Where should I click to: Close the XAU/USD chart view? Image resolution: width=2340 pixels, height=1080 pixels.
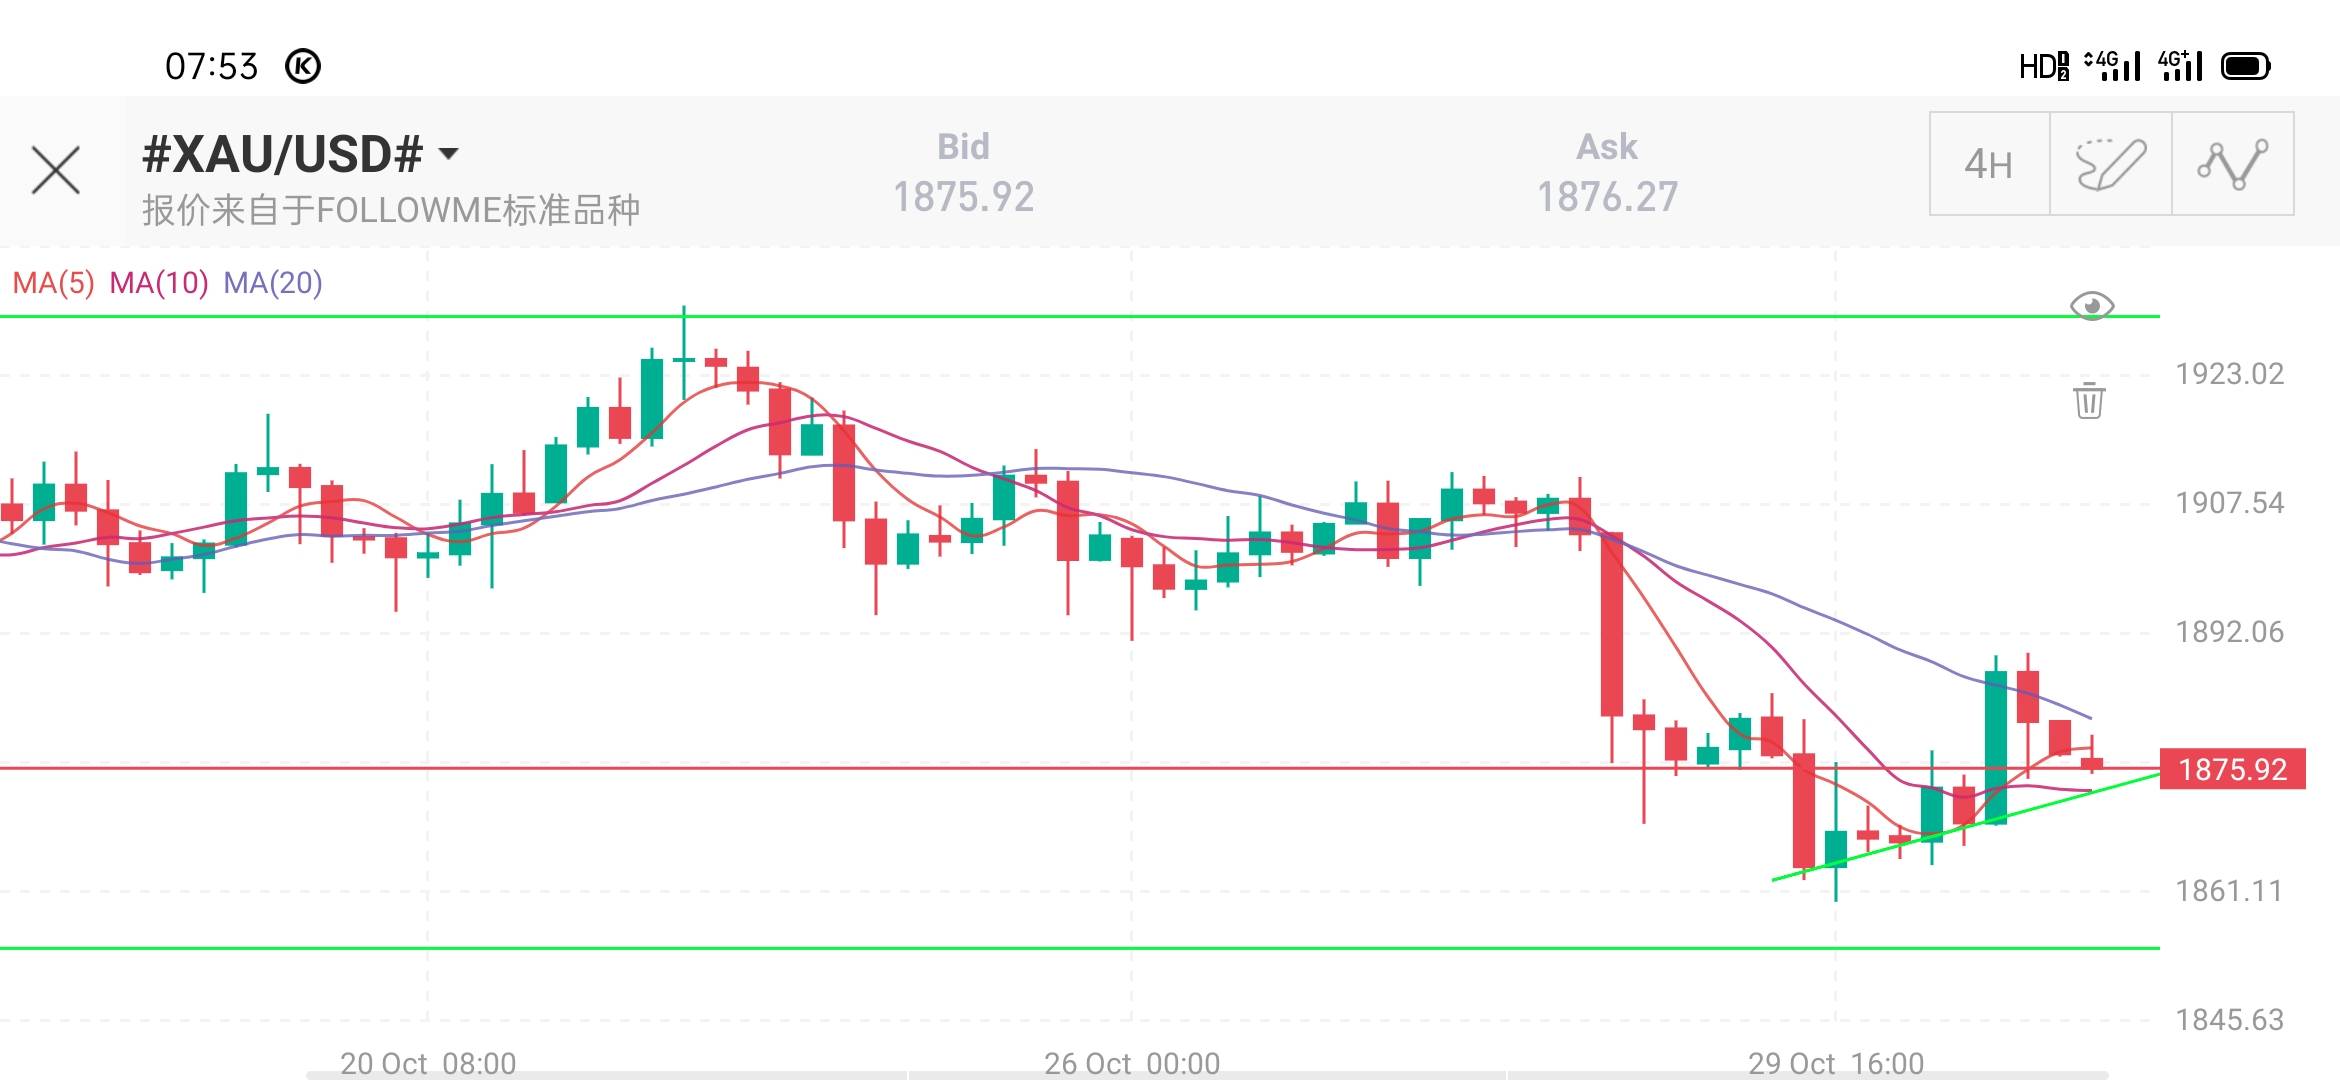point(56,170)
